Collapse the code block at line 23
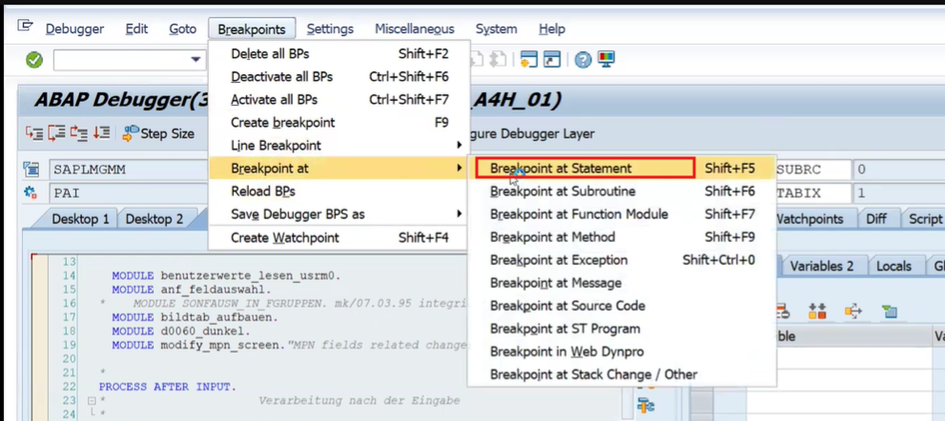This screenshot has width=945, height=421. point(92,401)
